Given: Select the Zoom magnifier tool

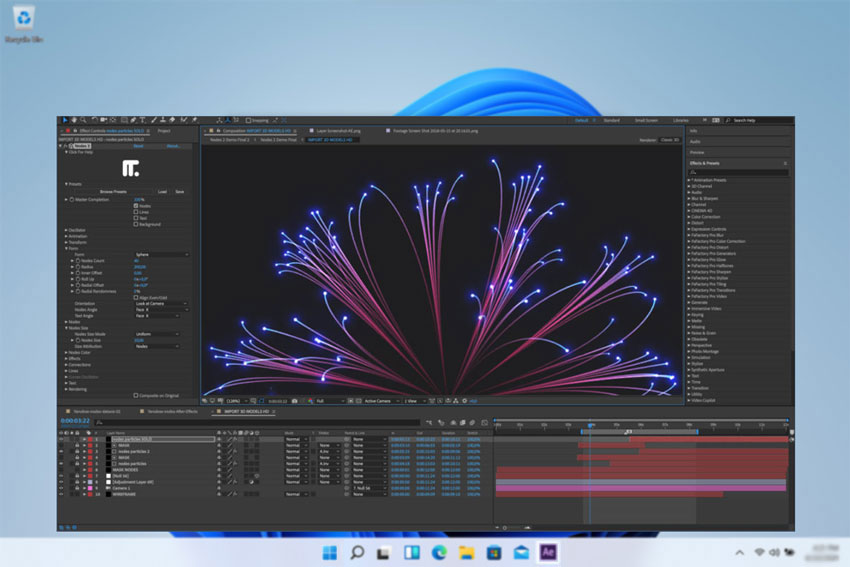Looking at the screenshot, I should [x=83, y=120].
